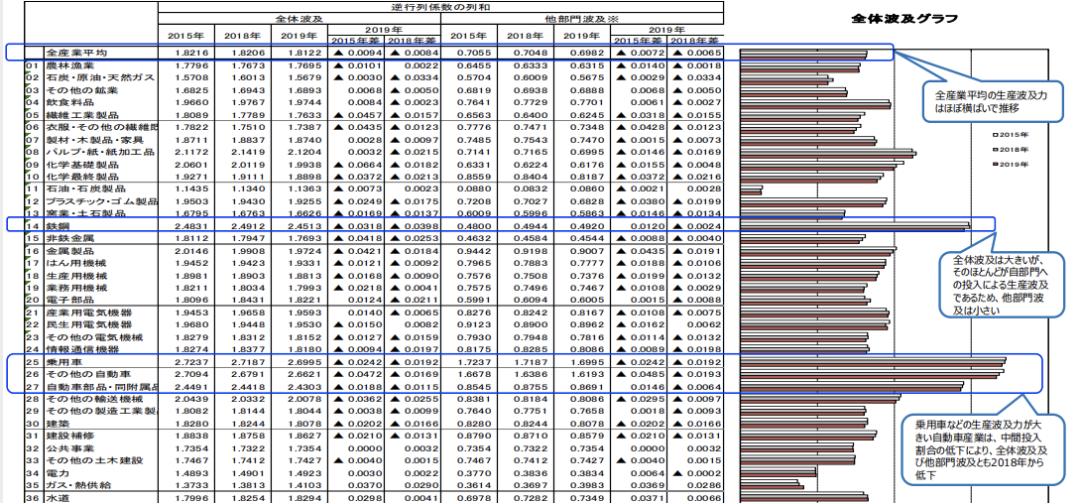1080x503 pixels.
Task: Click the 全産業平均 row label
Action: (x=76, y=52)
